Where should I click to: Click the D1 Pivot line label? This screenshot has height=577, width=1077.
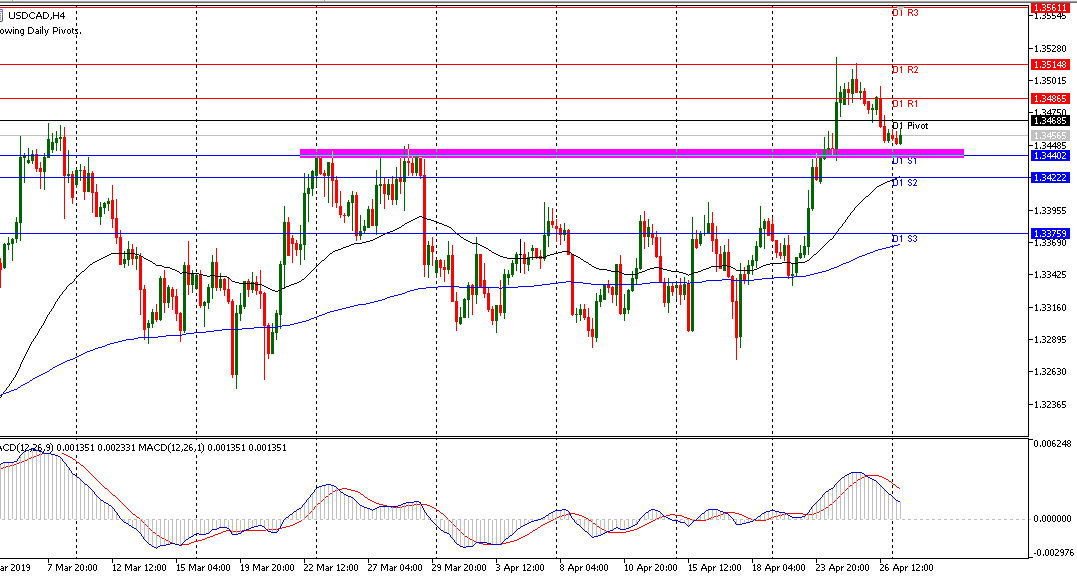tap(910, 126)
